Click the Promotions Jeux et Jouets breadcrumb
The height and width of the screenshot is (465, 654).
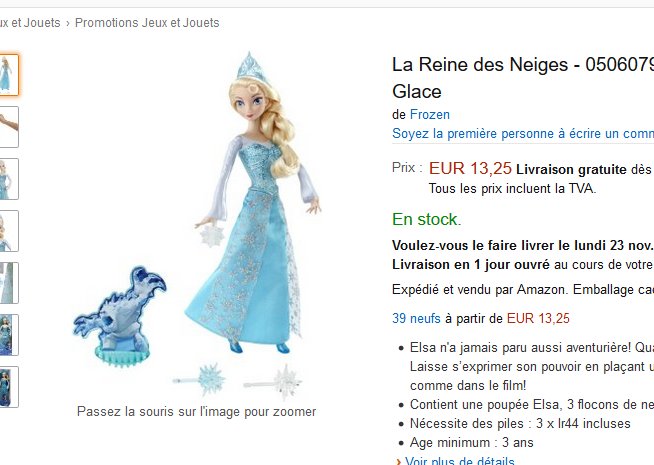pyautogui.click(x=147, y=23)
